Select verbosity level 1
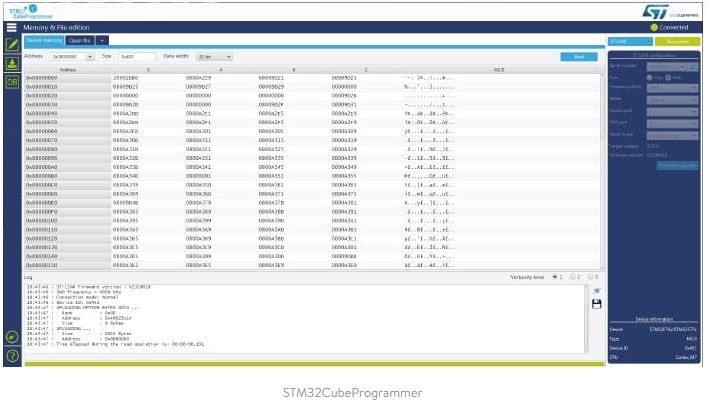Viewport: 707px width, 406px height. point(555,277)
